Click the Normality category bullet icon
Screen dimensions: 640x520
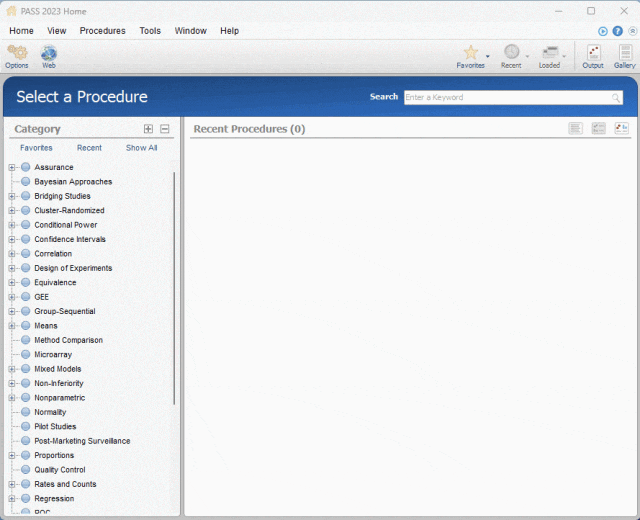(25, 412)
